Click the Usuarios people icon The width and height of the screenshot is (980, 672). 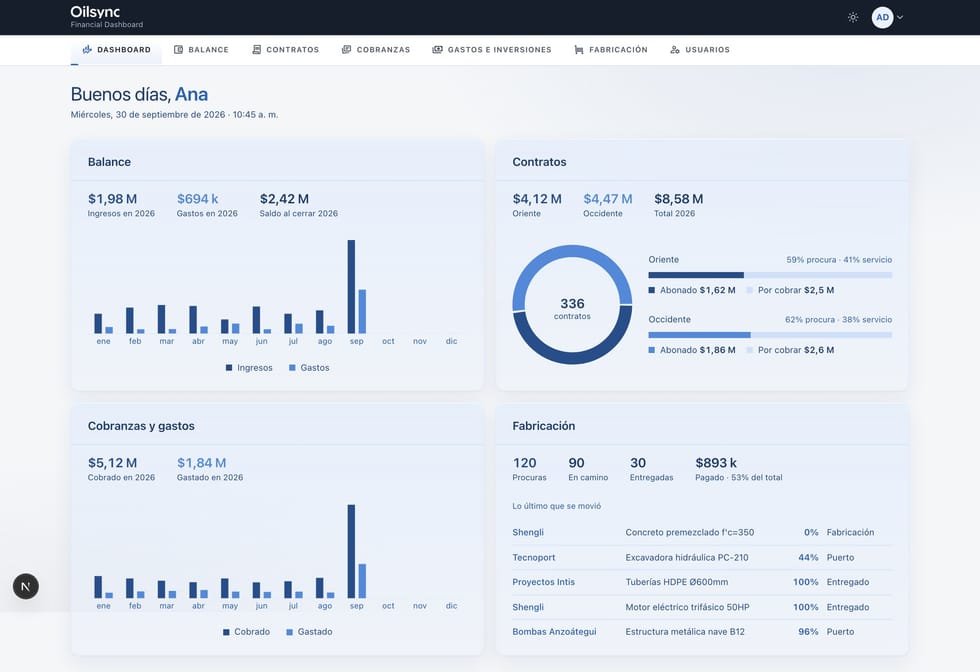675,49
